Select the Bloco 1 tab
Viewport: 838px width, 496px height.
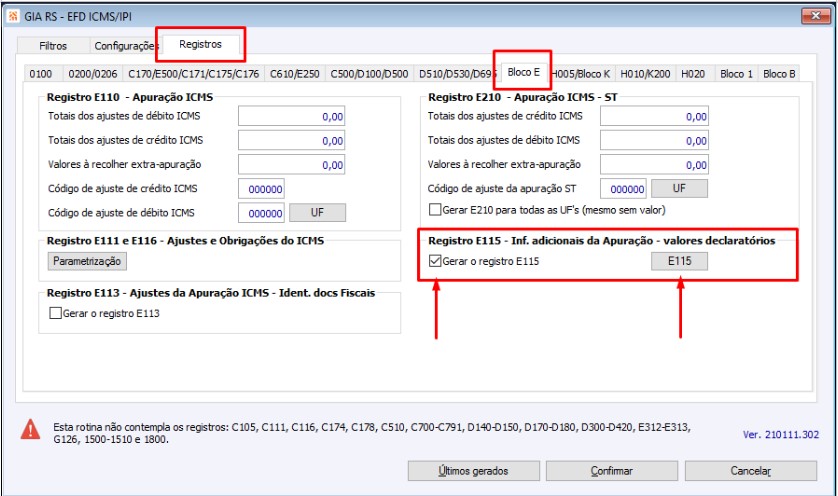click(736, 74)
